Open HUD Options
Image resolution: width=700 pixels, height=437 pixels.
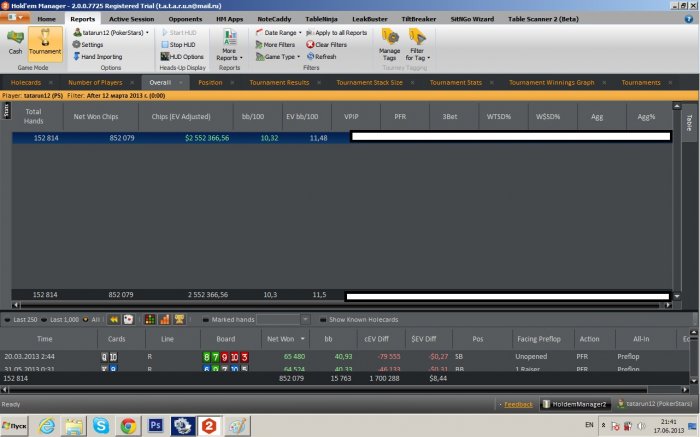[182, 57]
